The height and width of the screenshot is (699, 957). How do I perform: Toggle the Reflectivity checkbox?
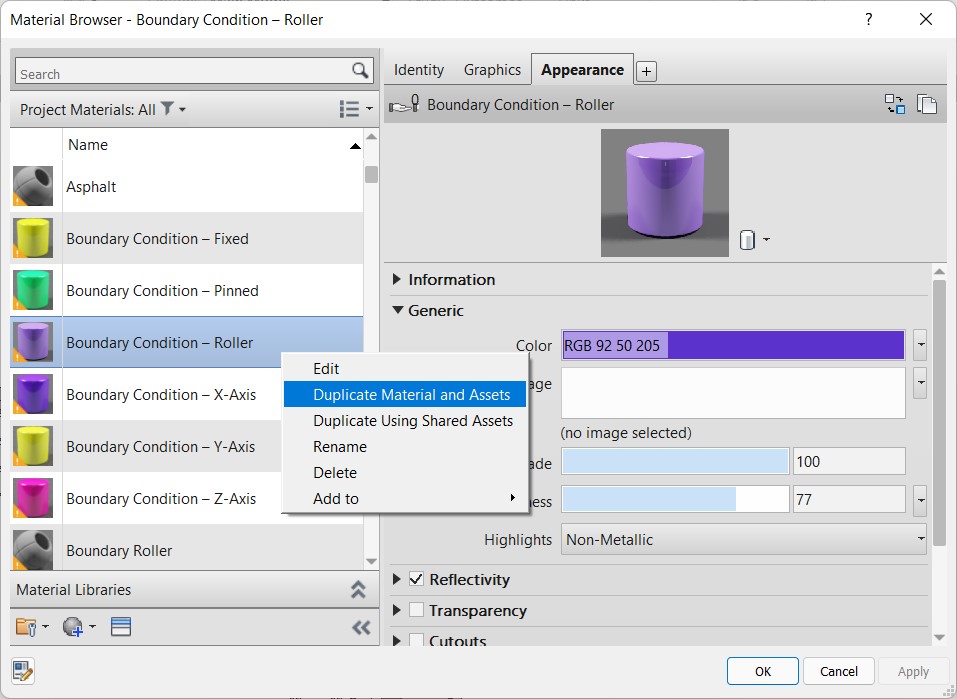click(416, 579)
